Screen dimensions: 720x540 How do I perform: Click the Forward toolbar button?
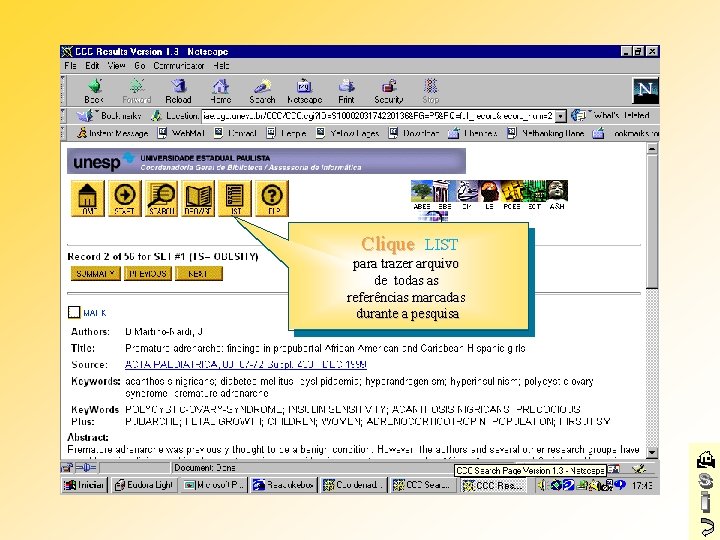pos(136,91)
